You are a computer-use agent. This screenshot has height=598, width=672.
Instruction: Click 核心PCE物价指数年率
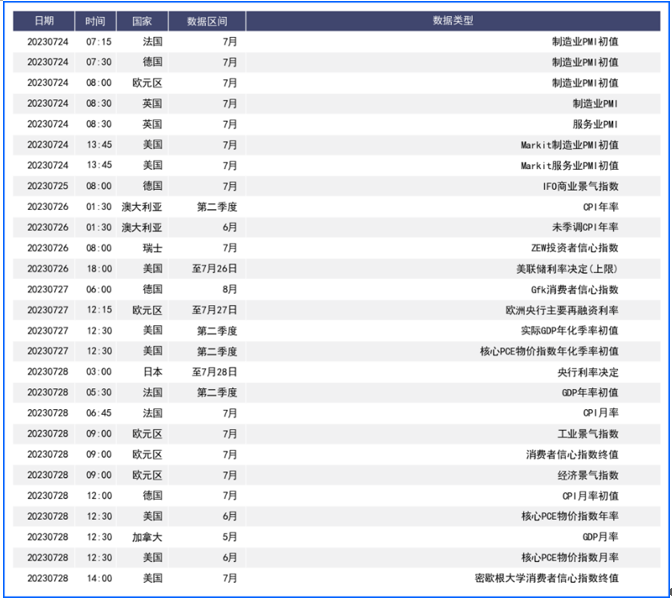[x=570, y=516]
